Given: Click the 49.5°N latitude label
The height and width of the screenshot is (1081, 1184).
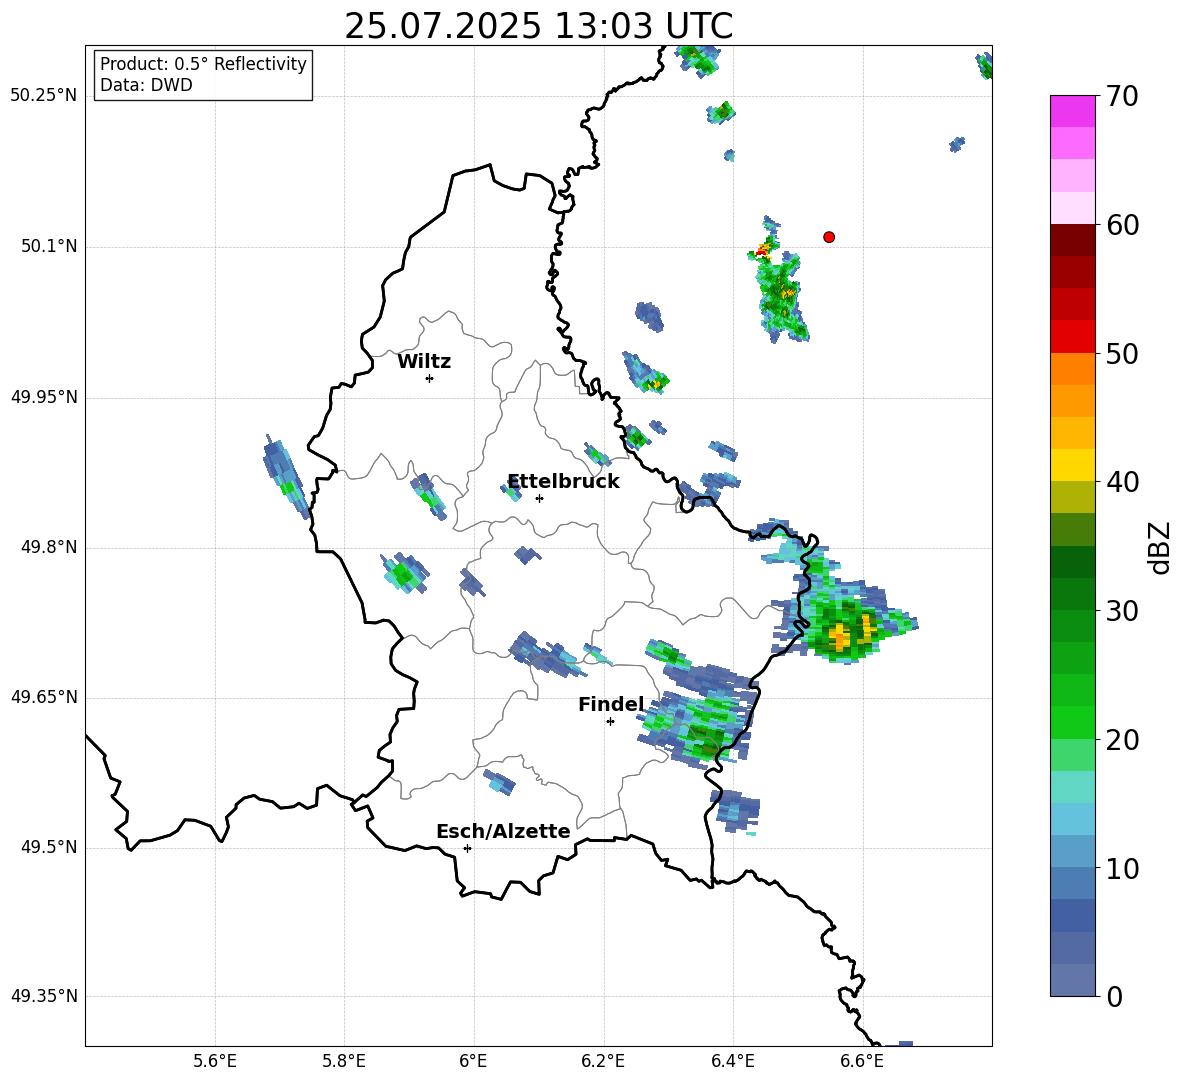Looking at the screenshot, I should [x=49, y=847].
